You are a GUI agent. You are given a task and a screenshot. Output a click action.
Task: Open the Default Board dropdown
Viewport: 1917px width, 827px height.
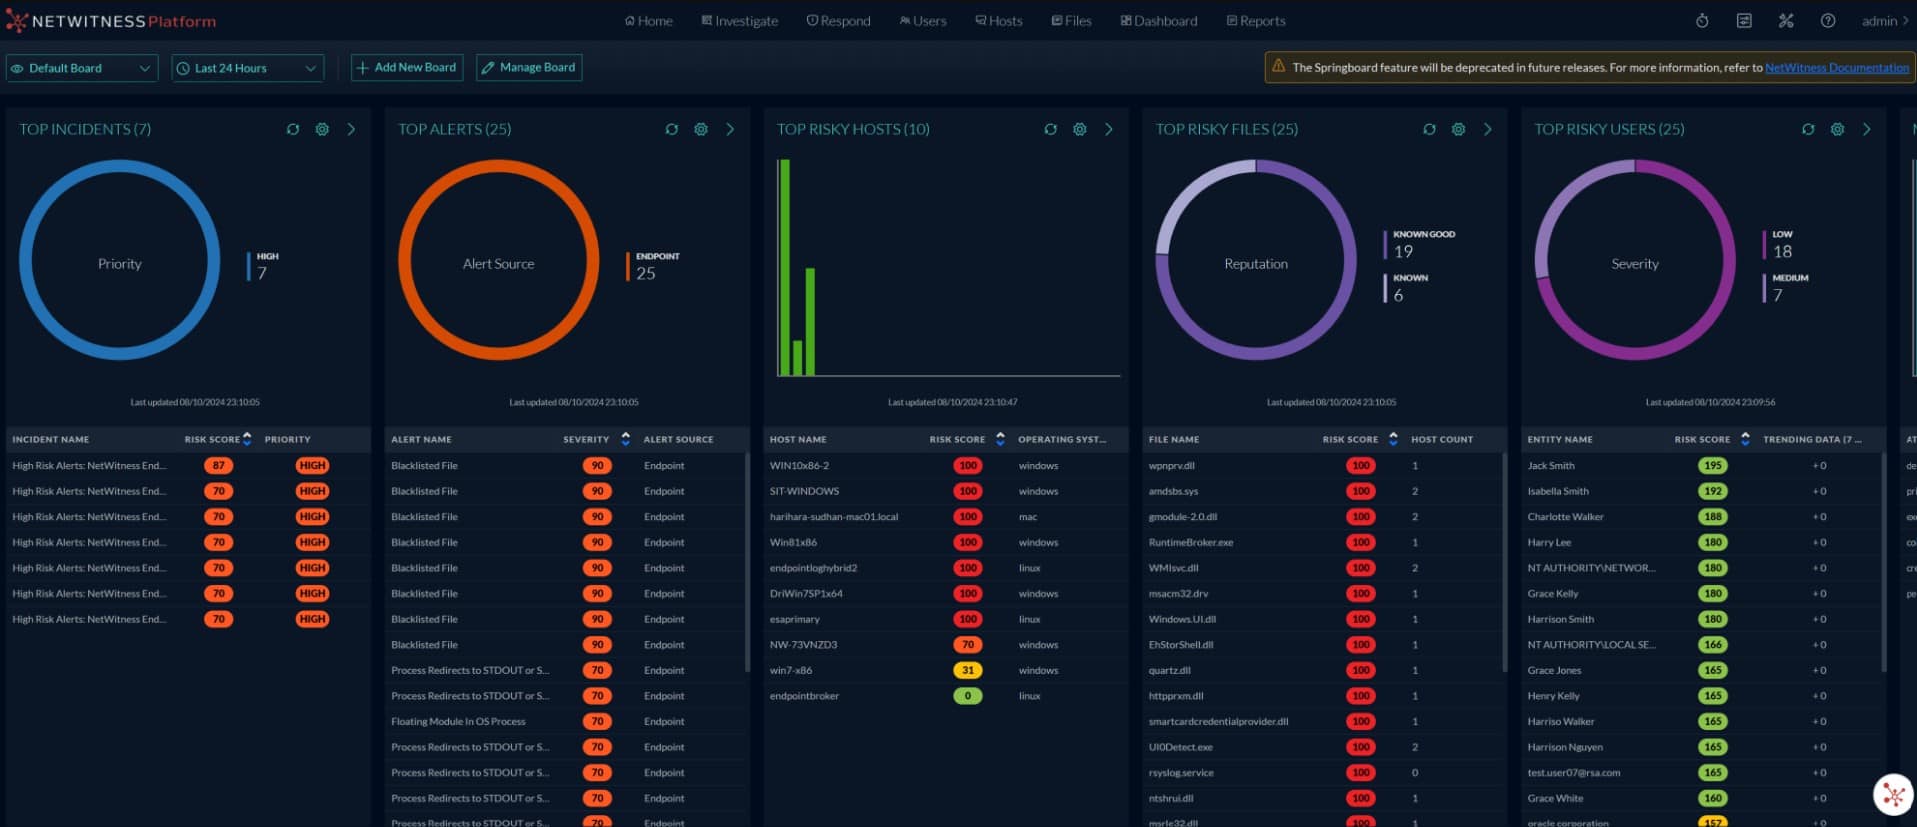82,68
